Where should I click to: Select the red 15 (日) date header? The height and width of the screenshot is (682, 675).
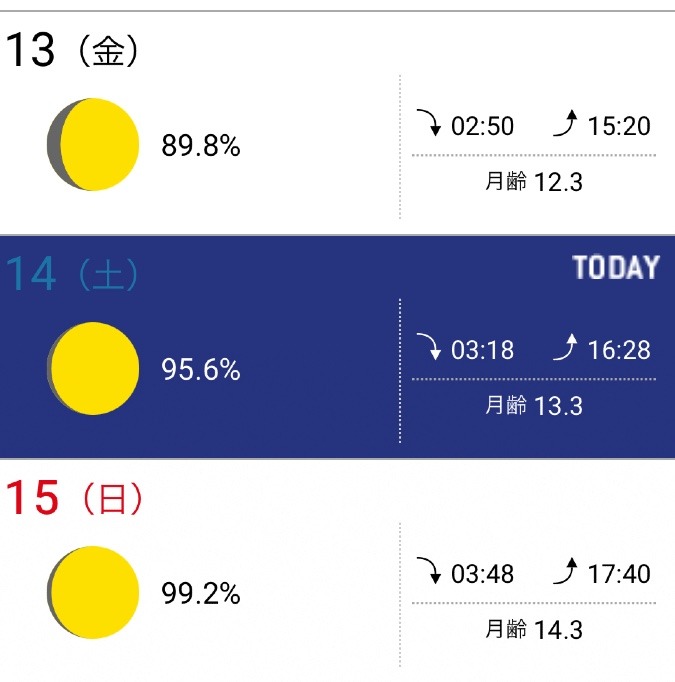point(74,498)
